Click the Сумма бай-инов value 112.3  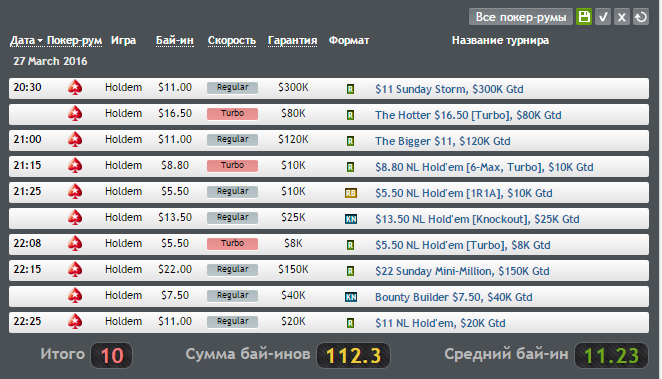tap(353, 355)
